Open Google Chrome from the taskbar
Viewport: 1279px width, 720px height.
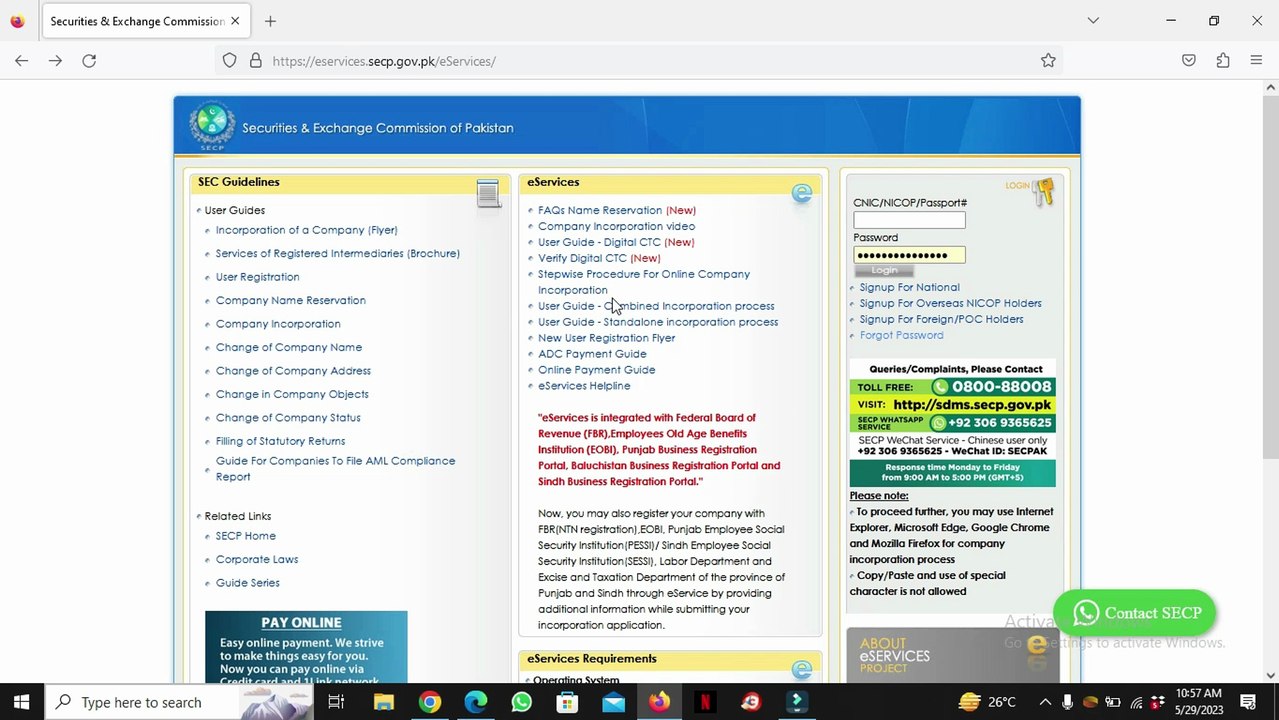(429, 702)
